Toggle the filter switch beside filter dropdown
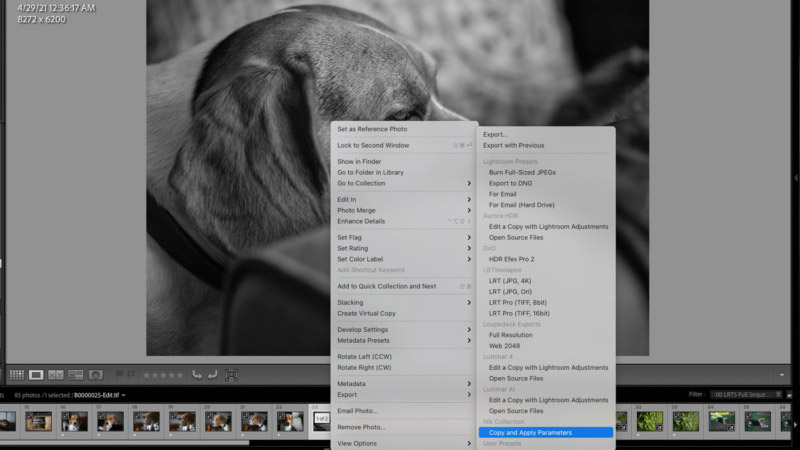The width and height of the screenshot is (800, 450). coord(789,395)
